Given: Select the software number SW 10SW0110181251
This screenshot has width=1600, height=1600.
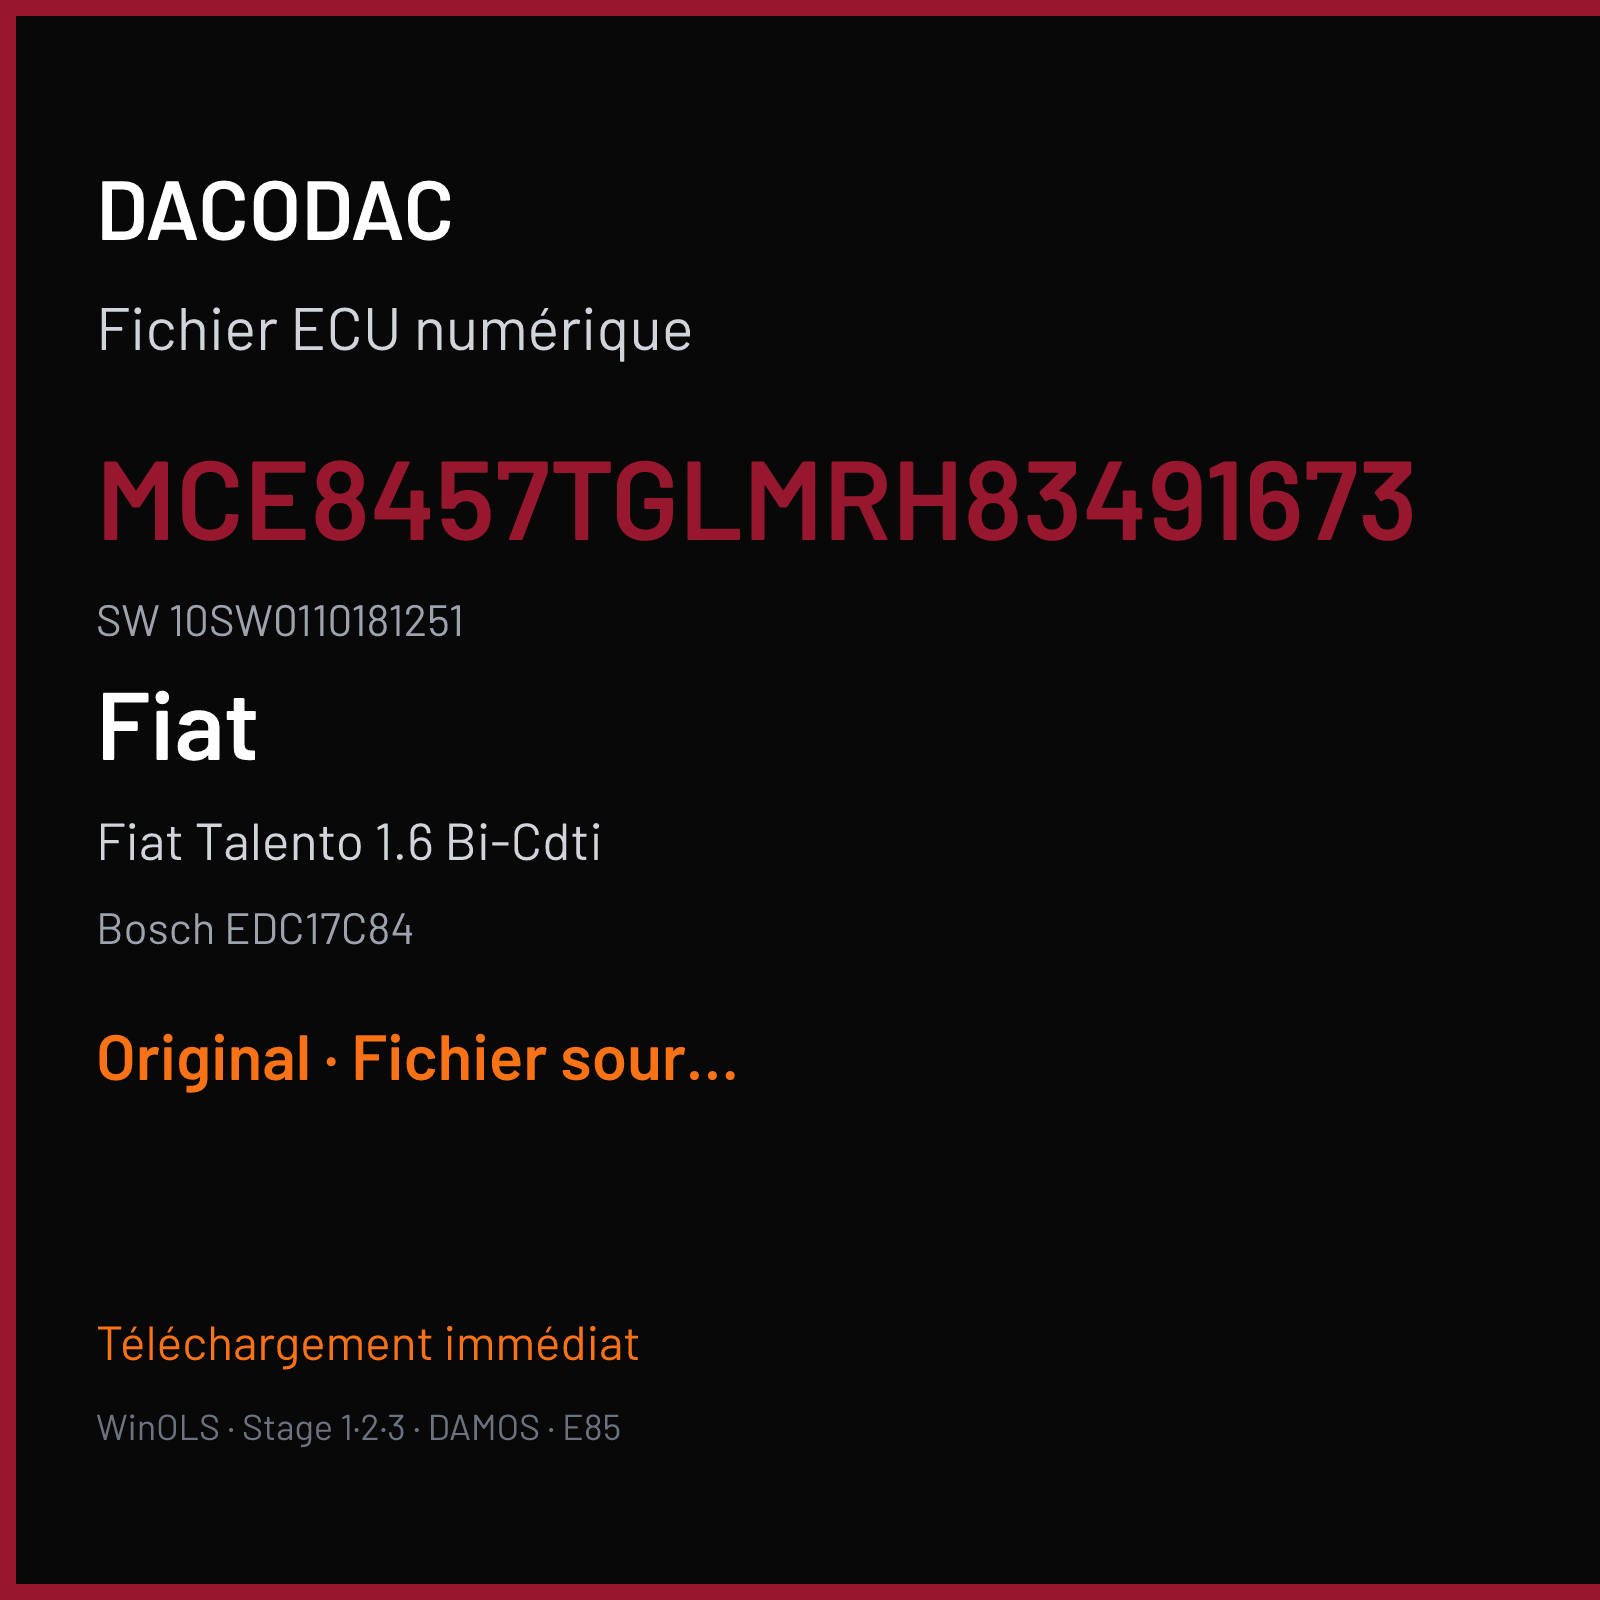Looking at the screenshot, I should (281, 621).
